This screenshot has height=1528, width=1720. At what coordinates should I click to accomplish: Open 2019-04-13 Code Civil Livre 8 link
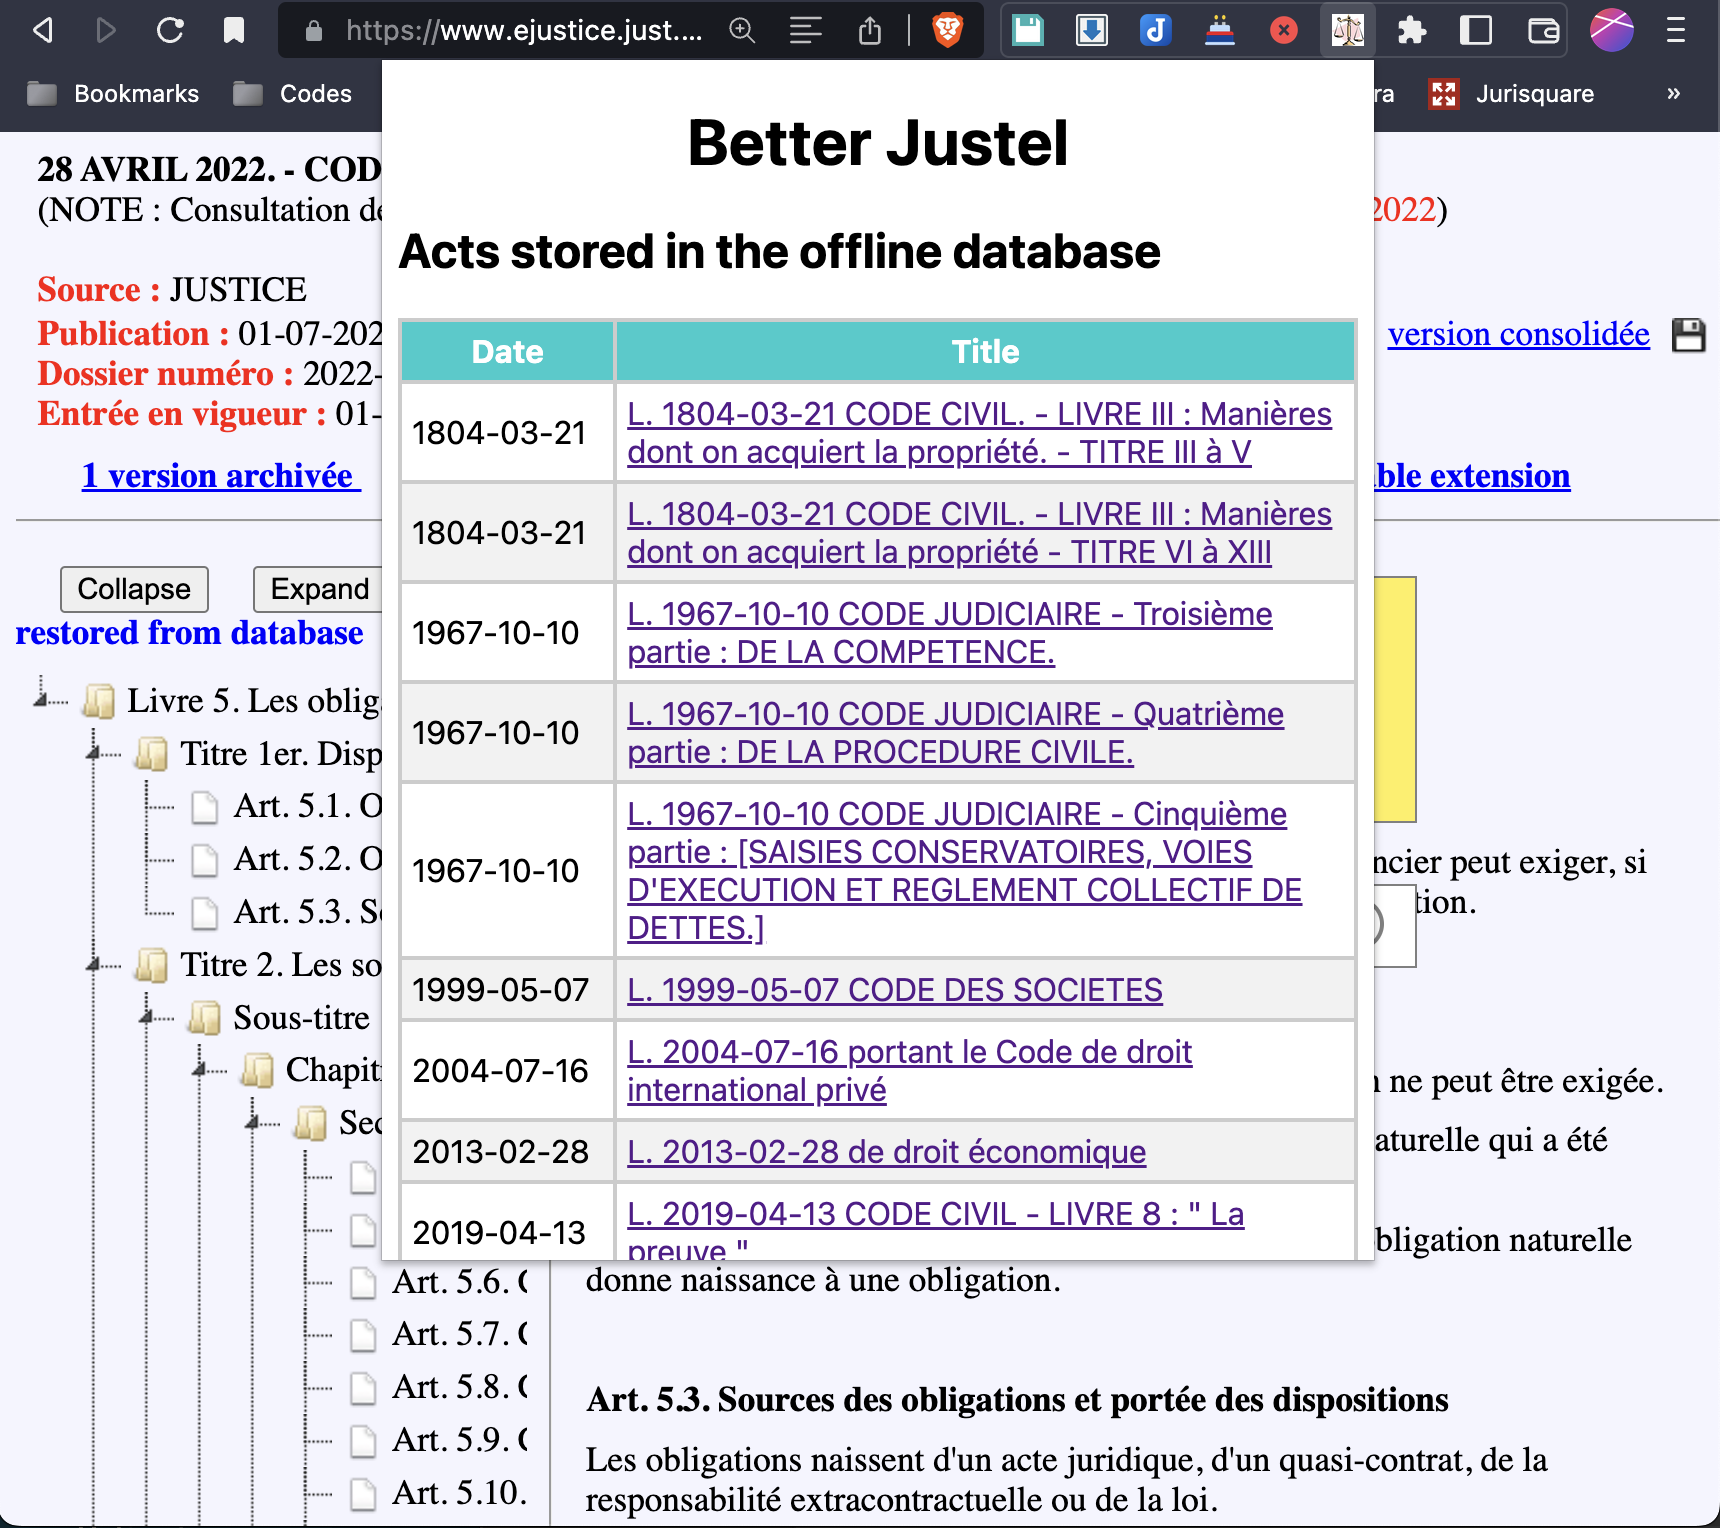coord(935,1232)
